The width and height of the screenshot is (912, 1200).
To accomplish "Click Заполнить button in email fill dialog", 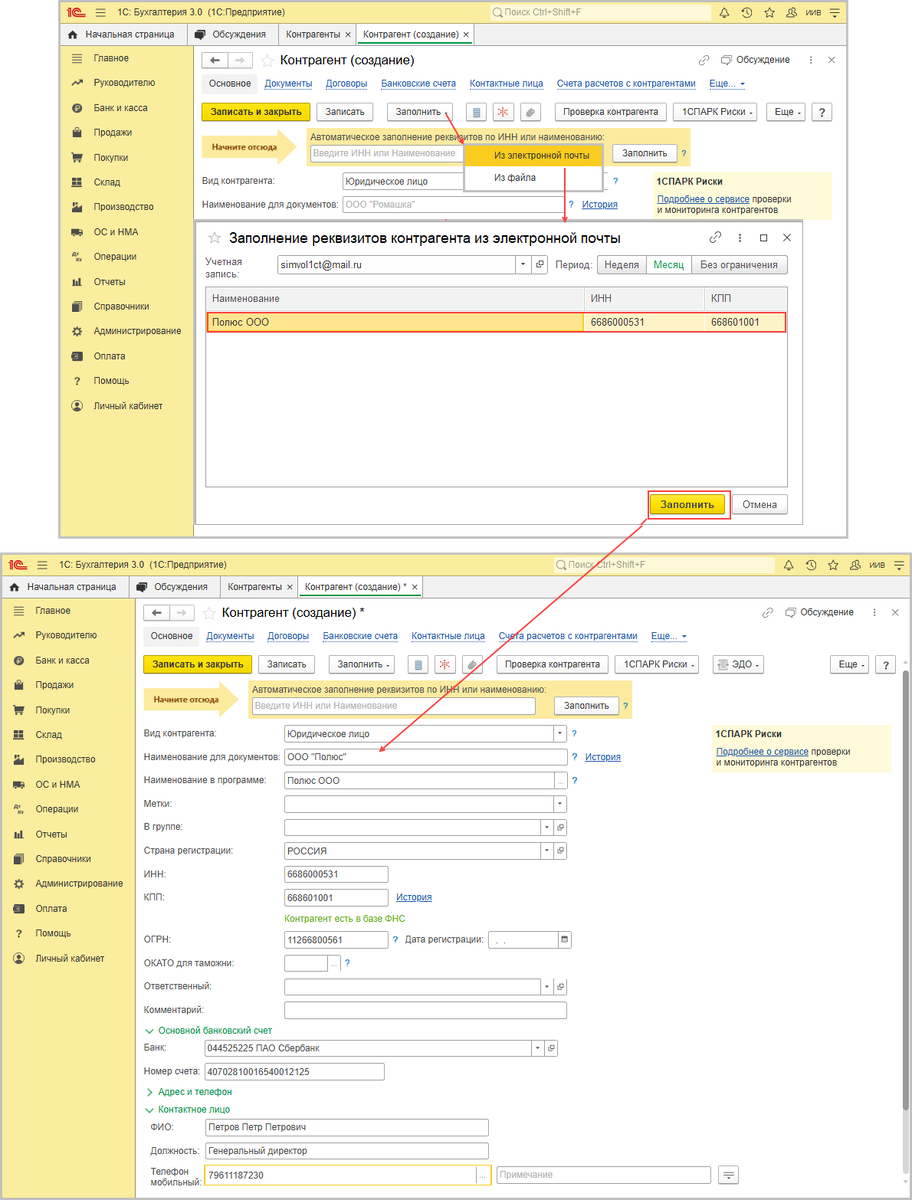I will pyautogui.click(x=688, y=505).
